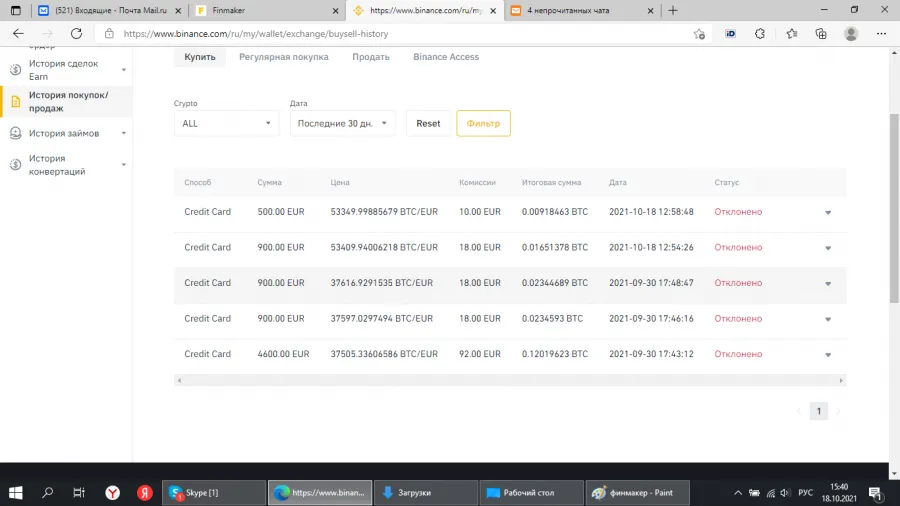Open Task View on taskbar
The height and width of the screenshot is (506, 900).
click(79, 492)
